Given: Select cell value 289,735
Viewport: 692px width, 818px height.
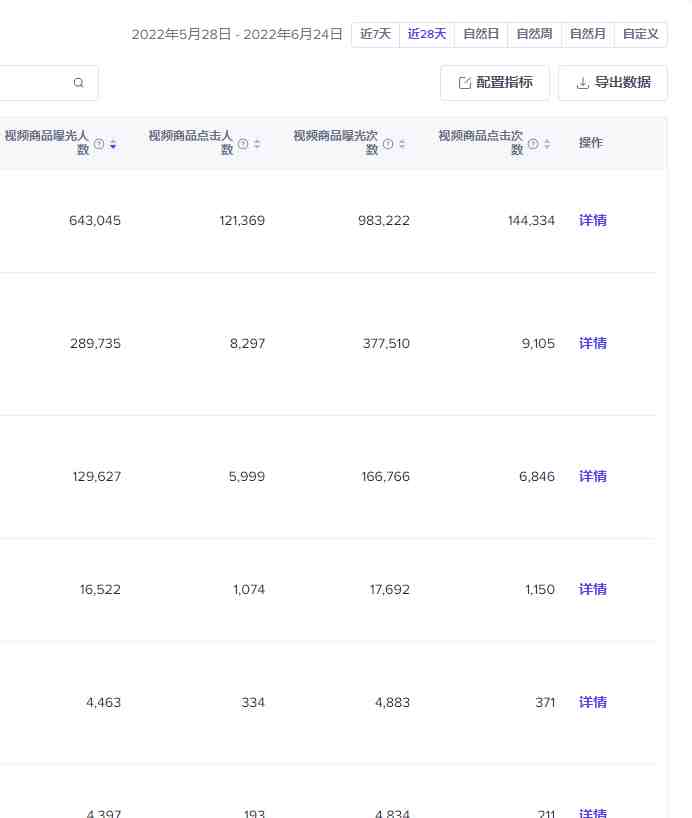Looking at the screenshot, I should point(96,344).
